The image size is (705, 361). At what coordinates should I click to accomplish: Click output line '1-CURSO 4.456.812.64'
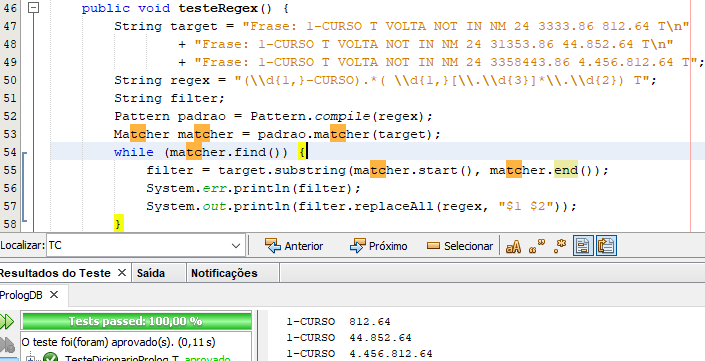(359, 353)
